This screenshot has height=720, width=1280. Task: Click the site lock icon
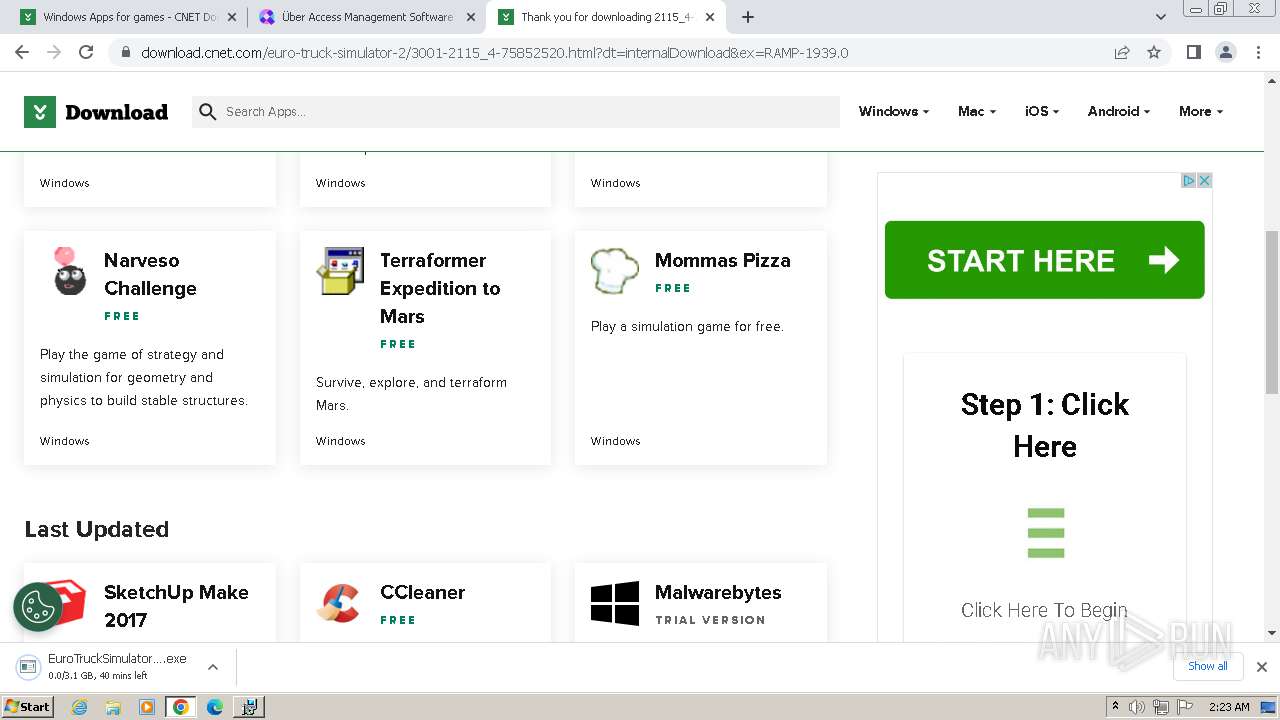pos(125,53)
